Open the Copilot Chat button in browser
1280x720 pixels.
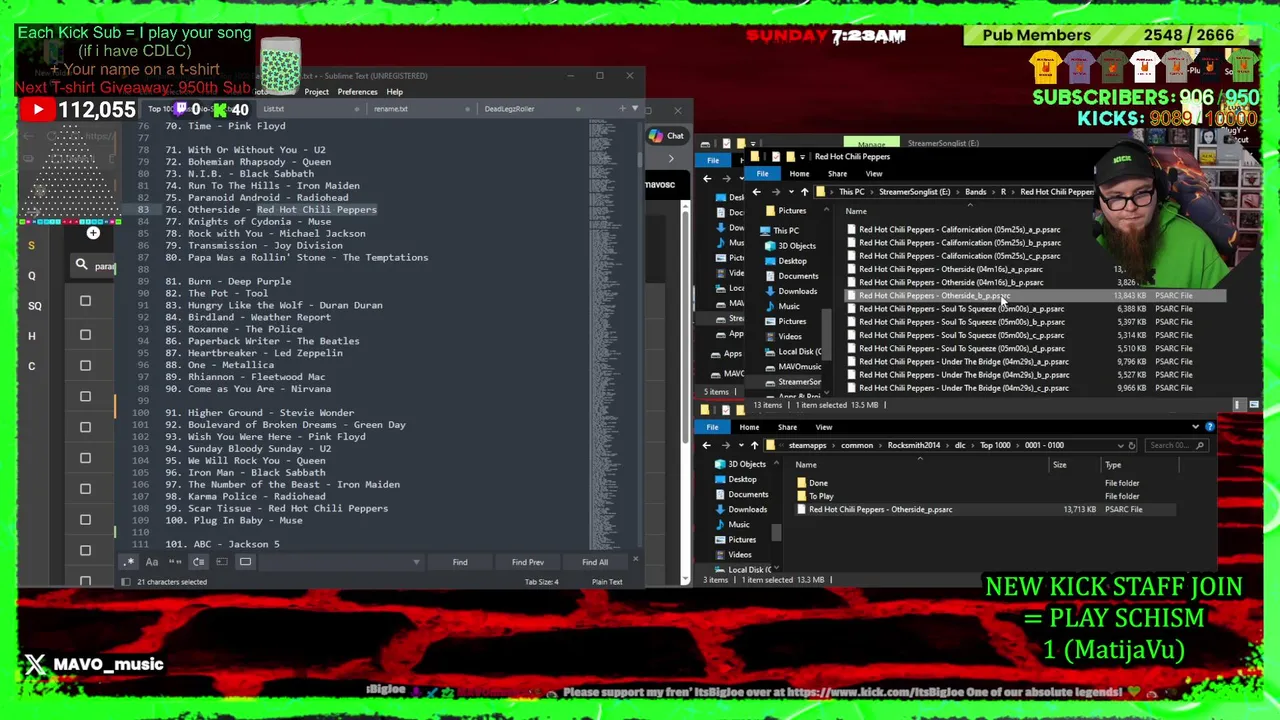click(666, 136)
